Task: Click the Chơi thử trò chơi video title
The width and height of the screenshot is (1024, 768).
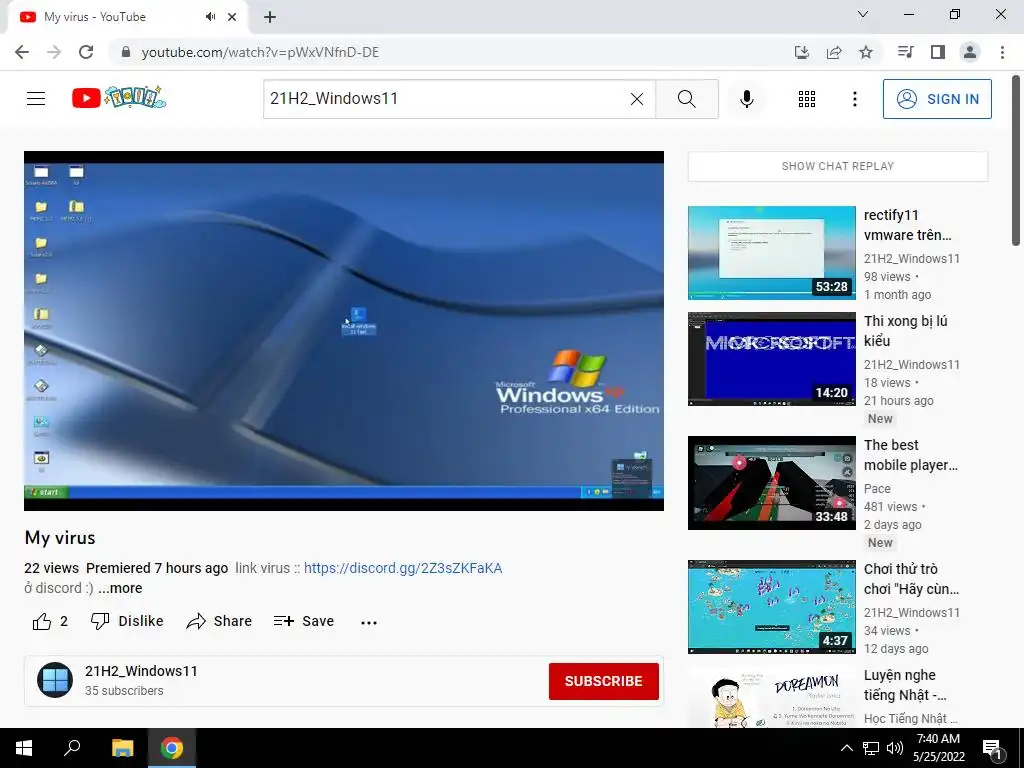Action: tap(911, 579)
